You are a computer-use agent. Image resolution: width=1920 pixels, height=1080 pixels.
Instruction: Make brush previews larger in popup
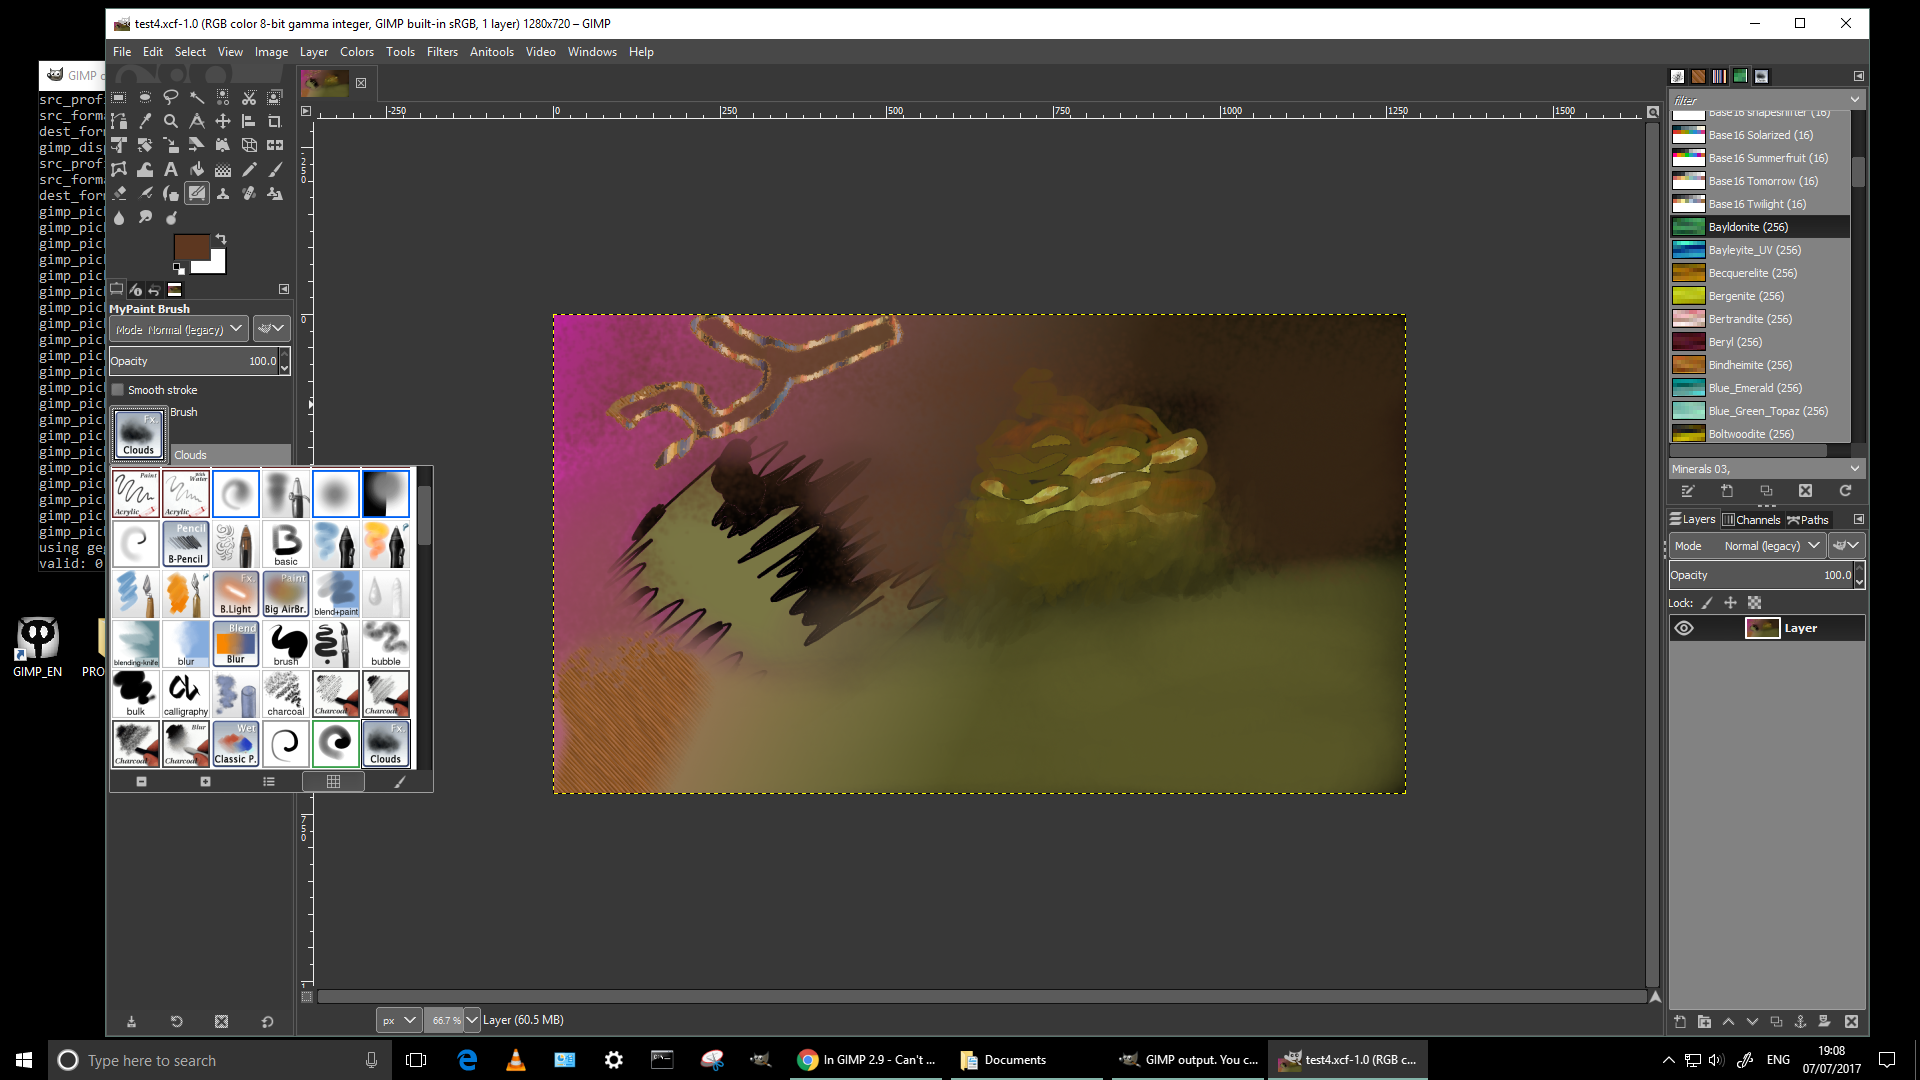(205, 782)
